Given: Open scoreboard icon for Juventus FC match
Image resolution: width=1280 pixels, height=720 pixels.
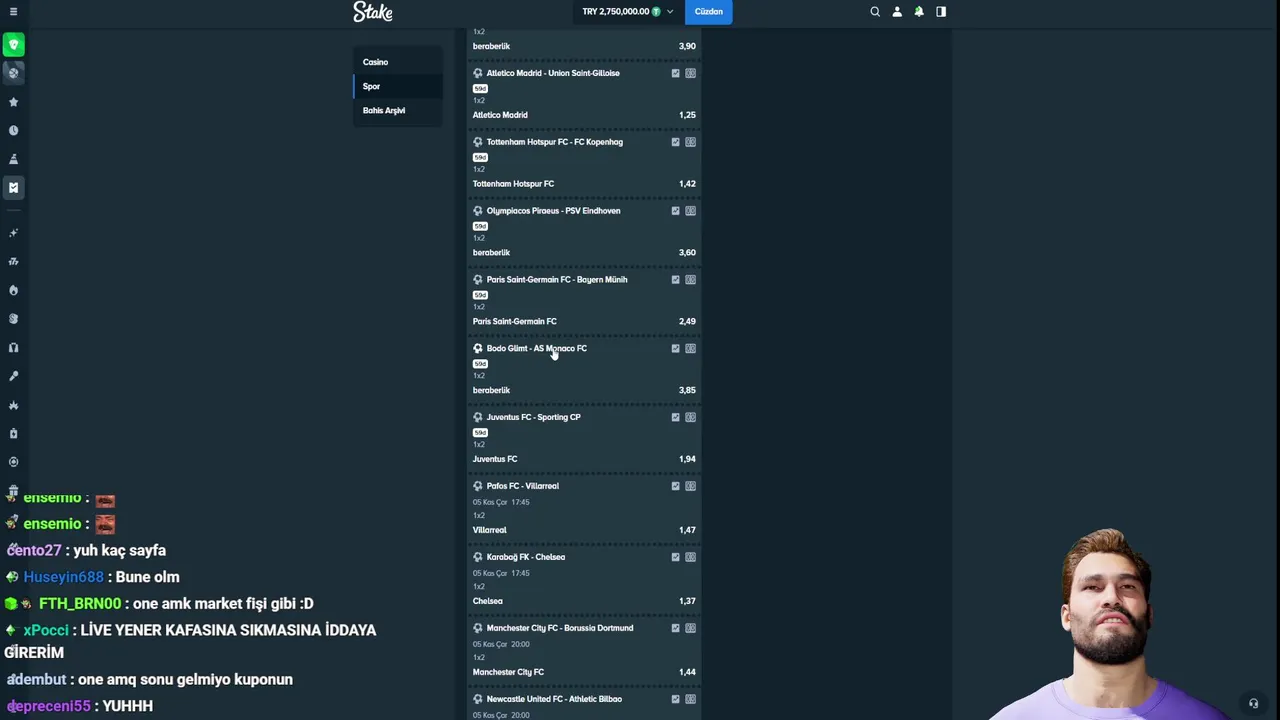Looking at the screenshot, I should pos(690,417).
